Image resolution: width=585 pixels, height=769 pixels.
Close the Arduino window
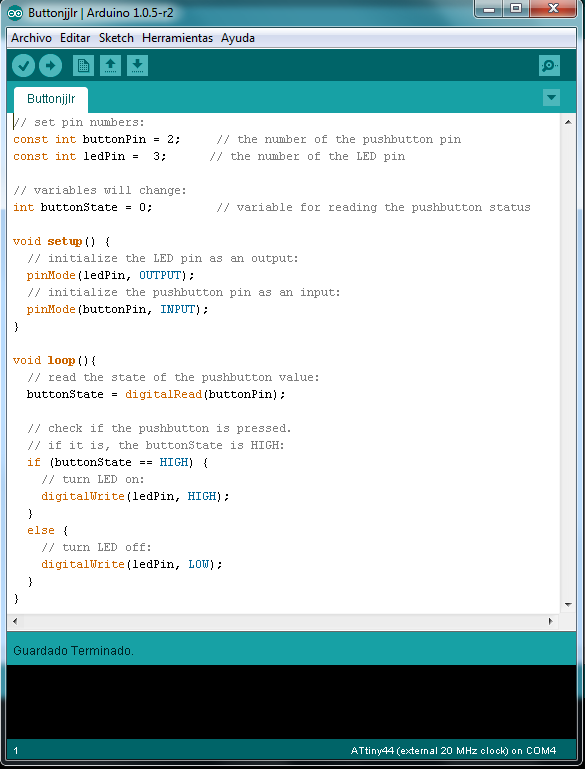tap(553, 8)
